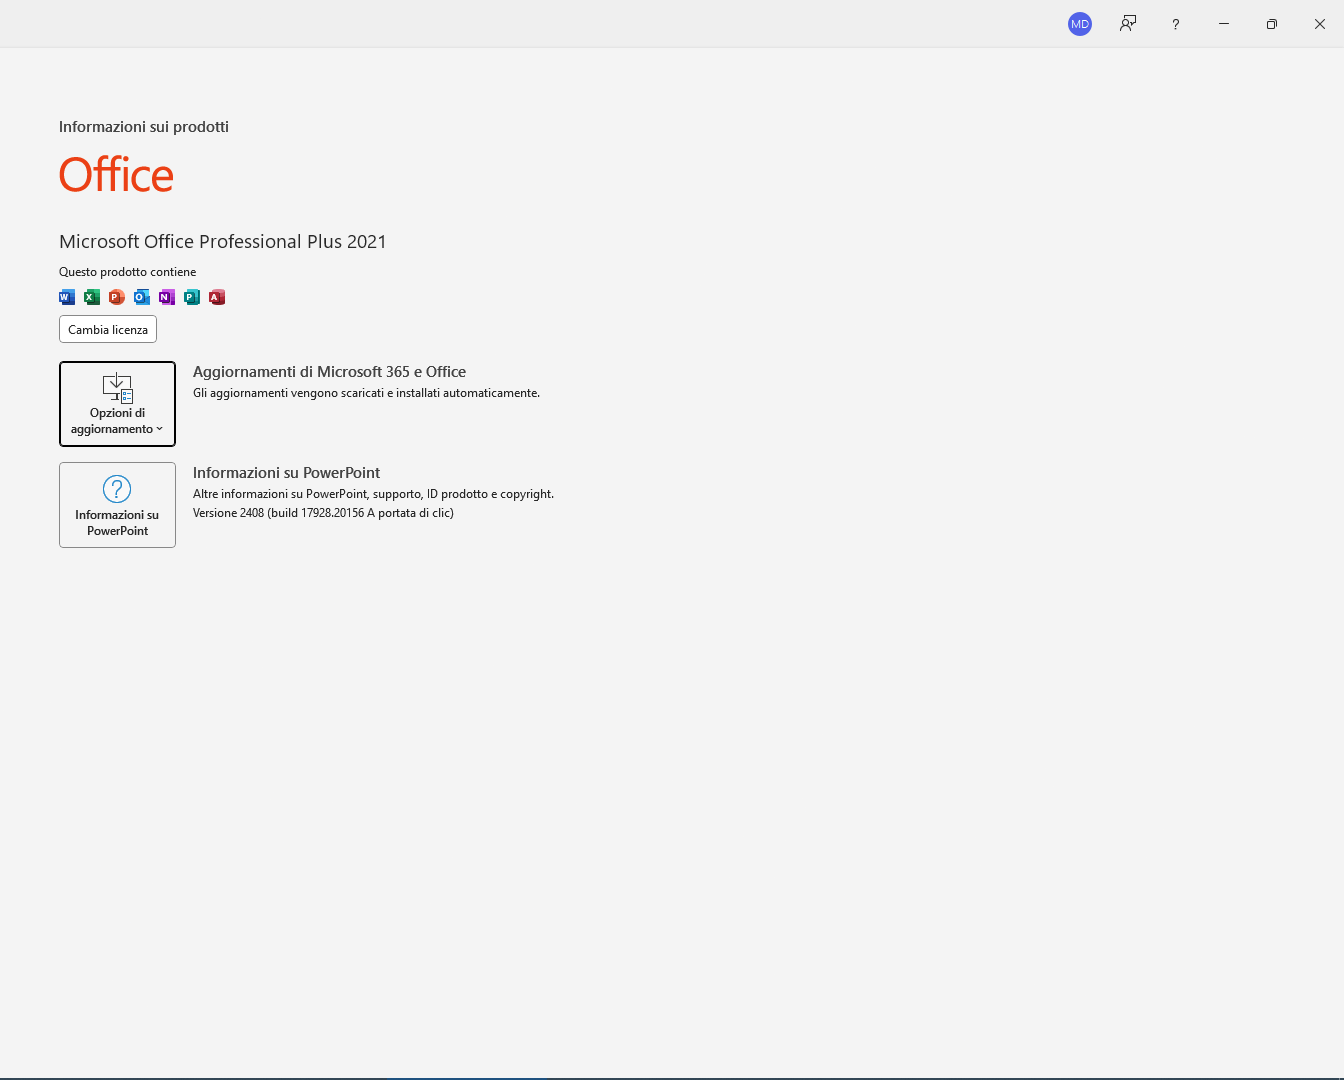Click "Gli aggiornamenti vengono scaricati" description text
The image size is (1344, 1080).
click(366, 393)
